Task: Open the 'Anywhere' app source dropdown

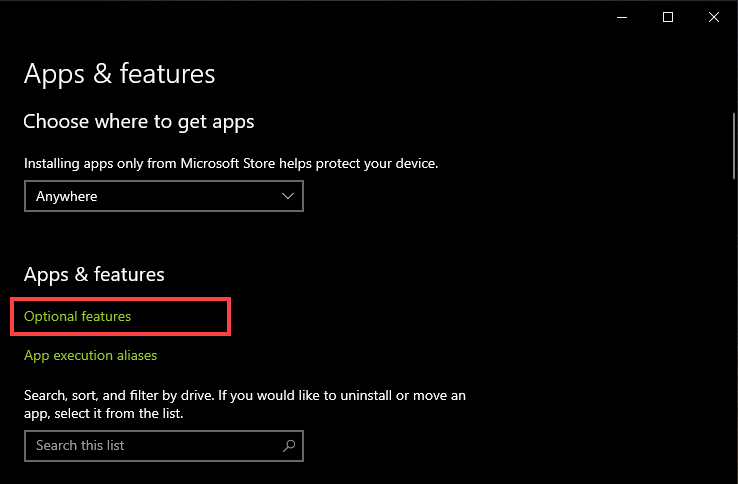Action: point(163,196)
